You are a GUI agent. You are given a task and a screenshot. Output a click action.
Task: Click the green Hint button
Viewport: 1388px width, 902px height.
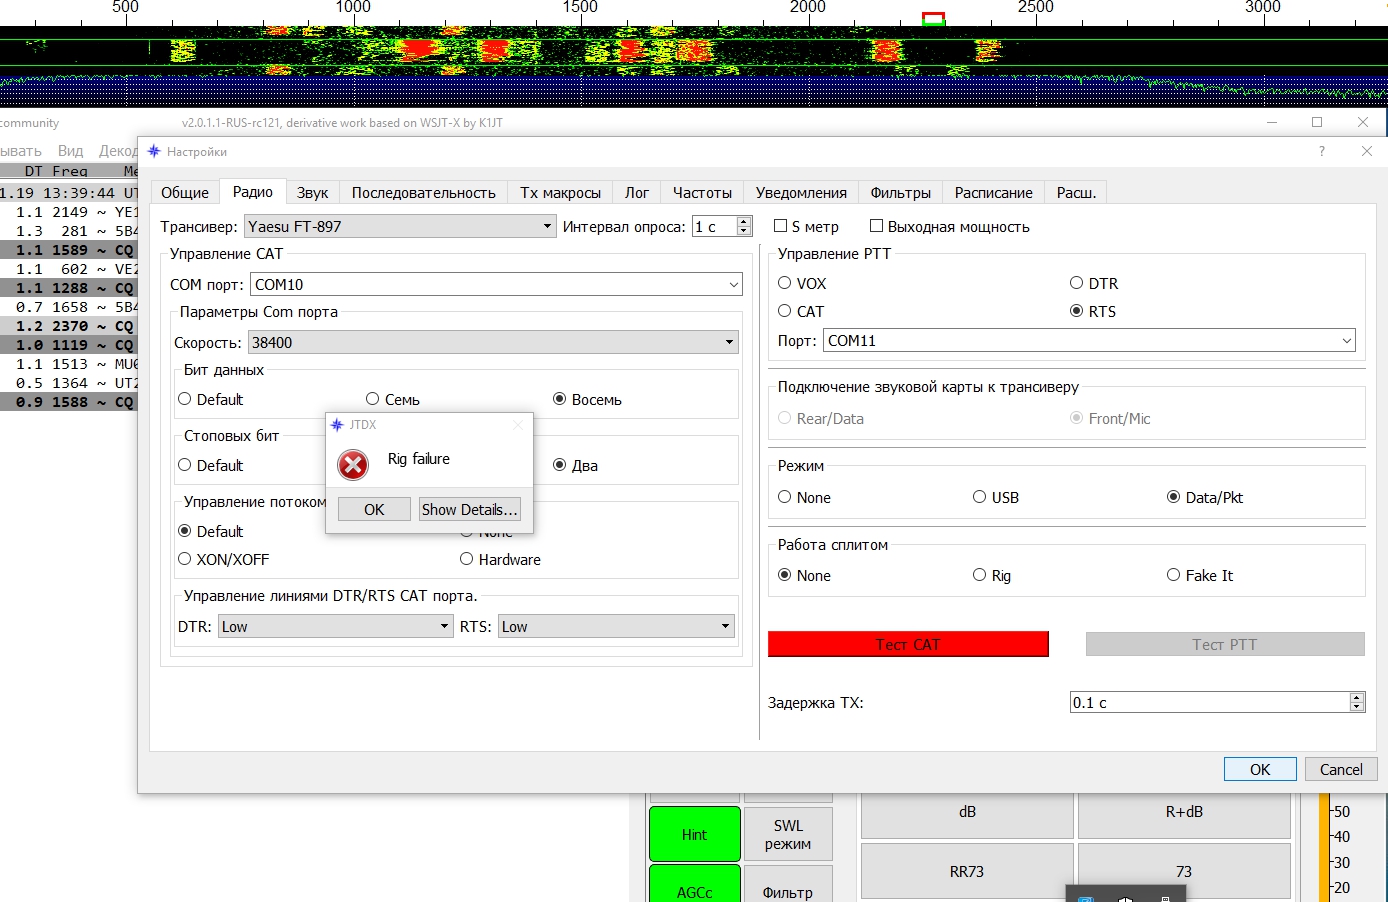694,834
